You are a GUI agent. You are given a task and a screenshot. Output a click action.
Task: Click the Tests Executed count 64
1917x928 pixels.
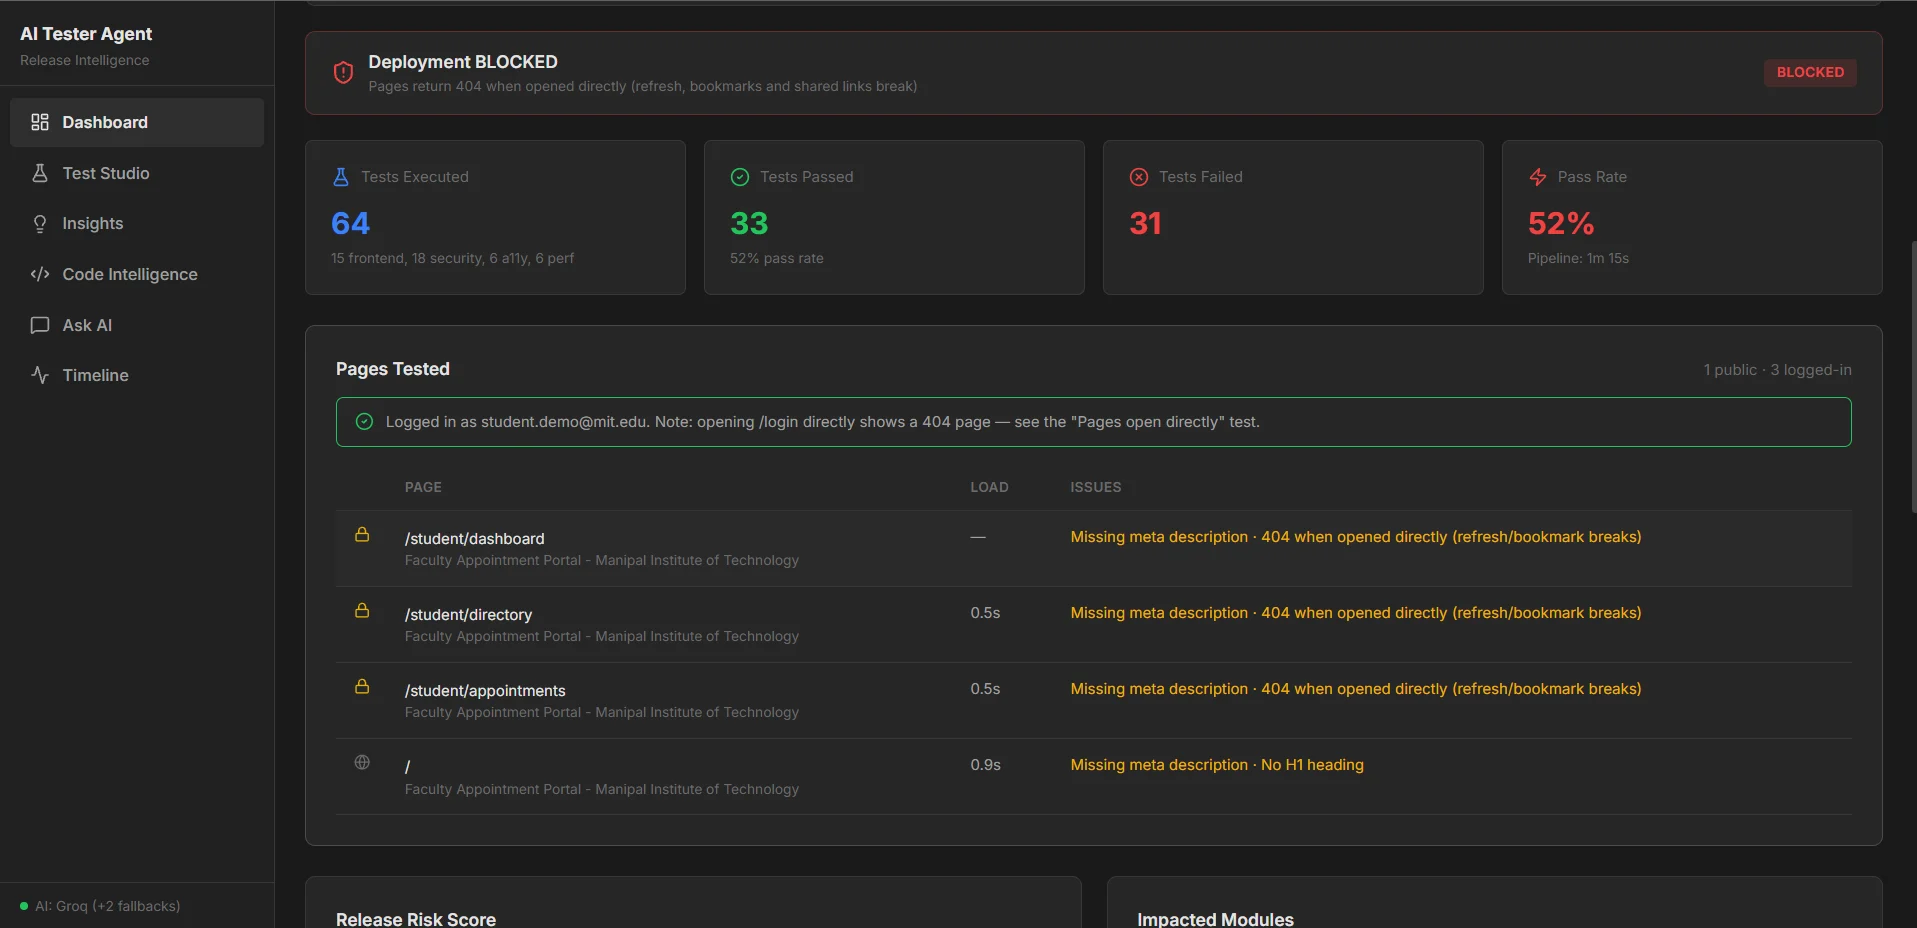[x=350, y=223]
